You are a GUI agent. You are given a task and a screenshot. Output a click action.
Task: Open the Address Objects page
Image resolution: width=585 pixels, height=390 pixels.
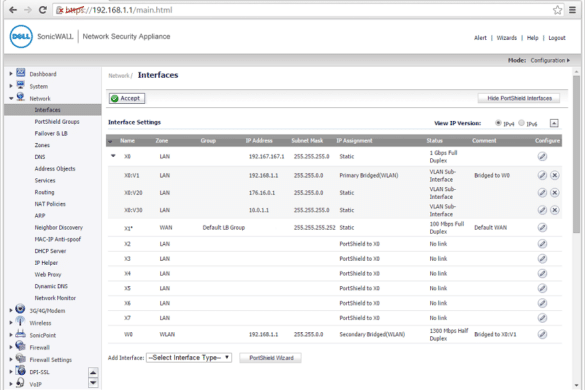tap(55, 169)
